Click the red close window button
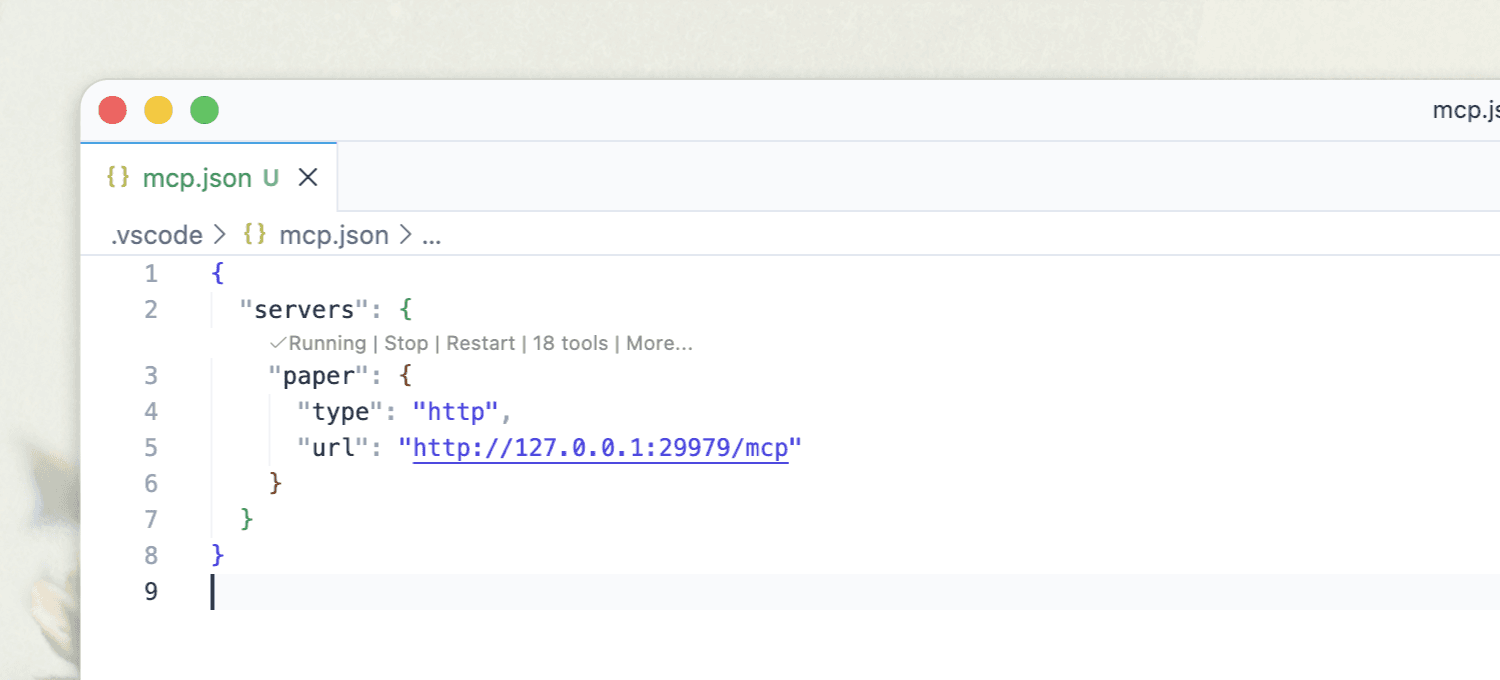The height and width of the screenshot is (680, 1500). click(113, 110)
